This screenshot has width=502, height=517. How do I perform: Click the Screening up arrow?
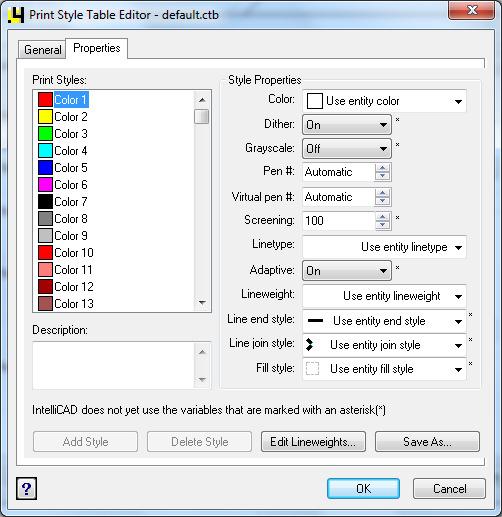(382, 217)
